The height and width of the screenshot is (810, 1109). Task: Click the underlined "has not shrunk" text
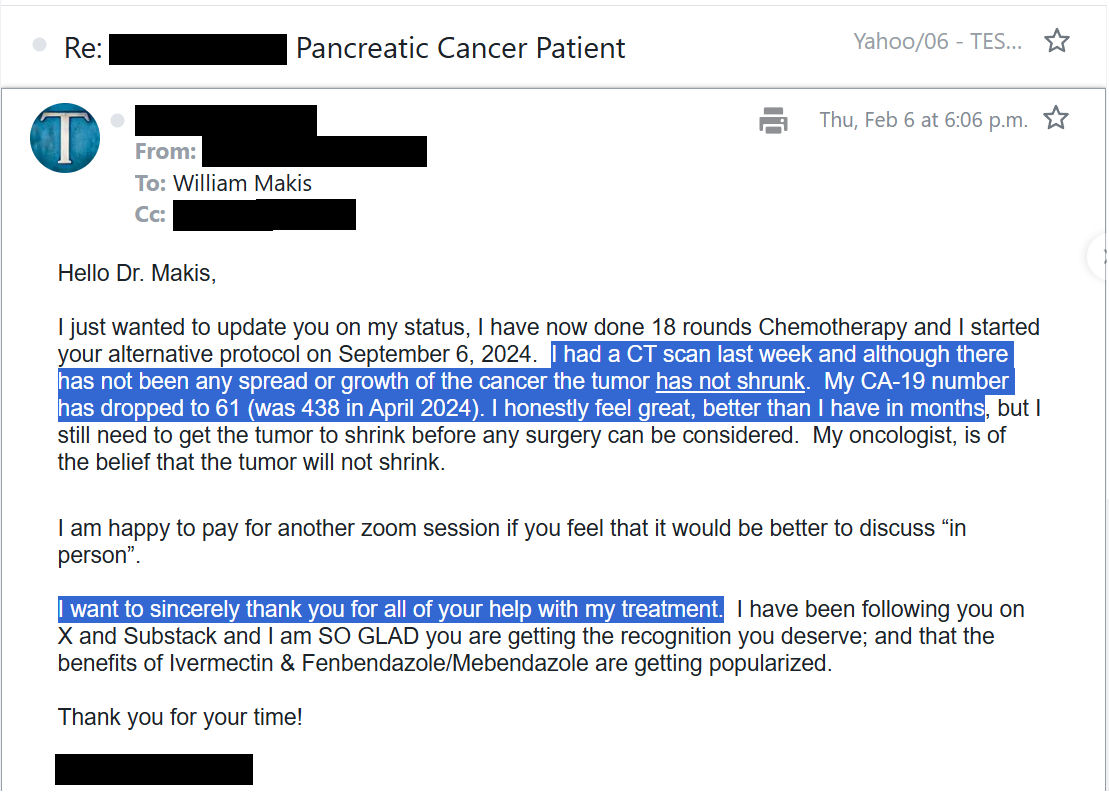730,381
